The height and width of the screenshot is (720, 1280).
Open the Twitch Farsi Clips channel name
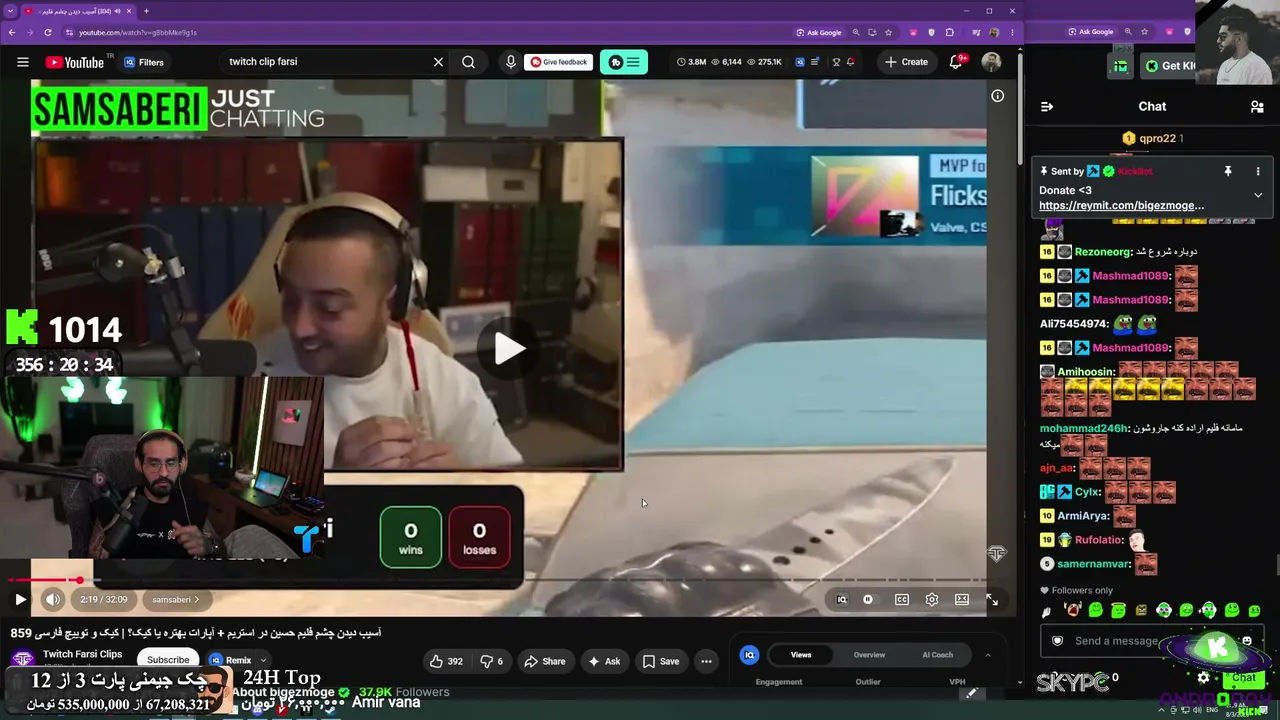click(82, 654)
